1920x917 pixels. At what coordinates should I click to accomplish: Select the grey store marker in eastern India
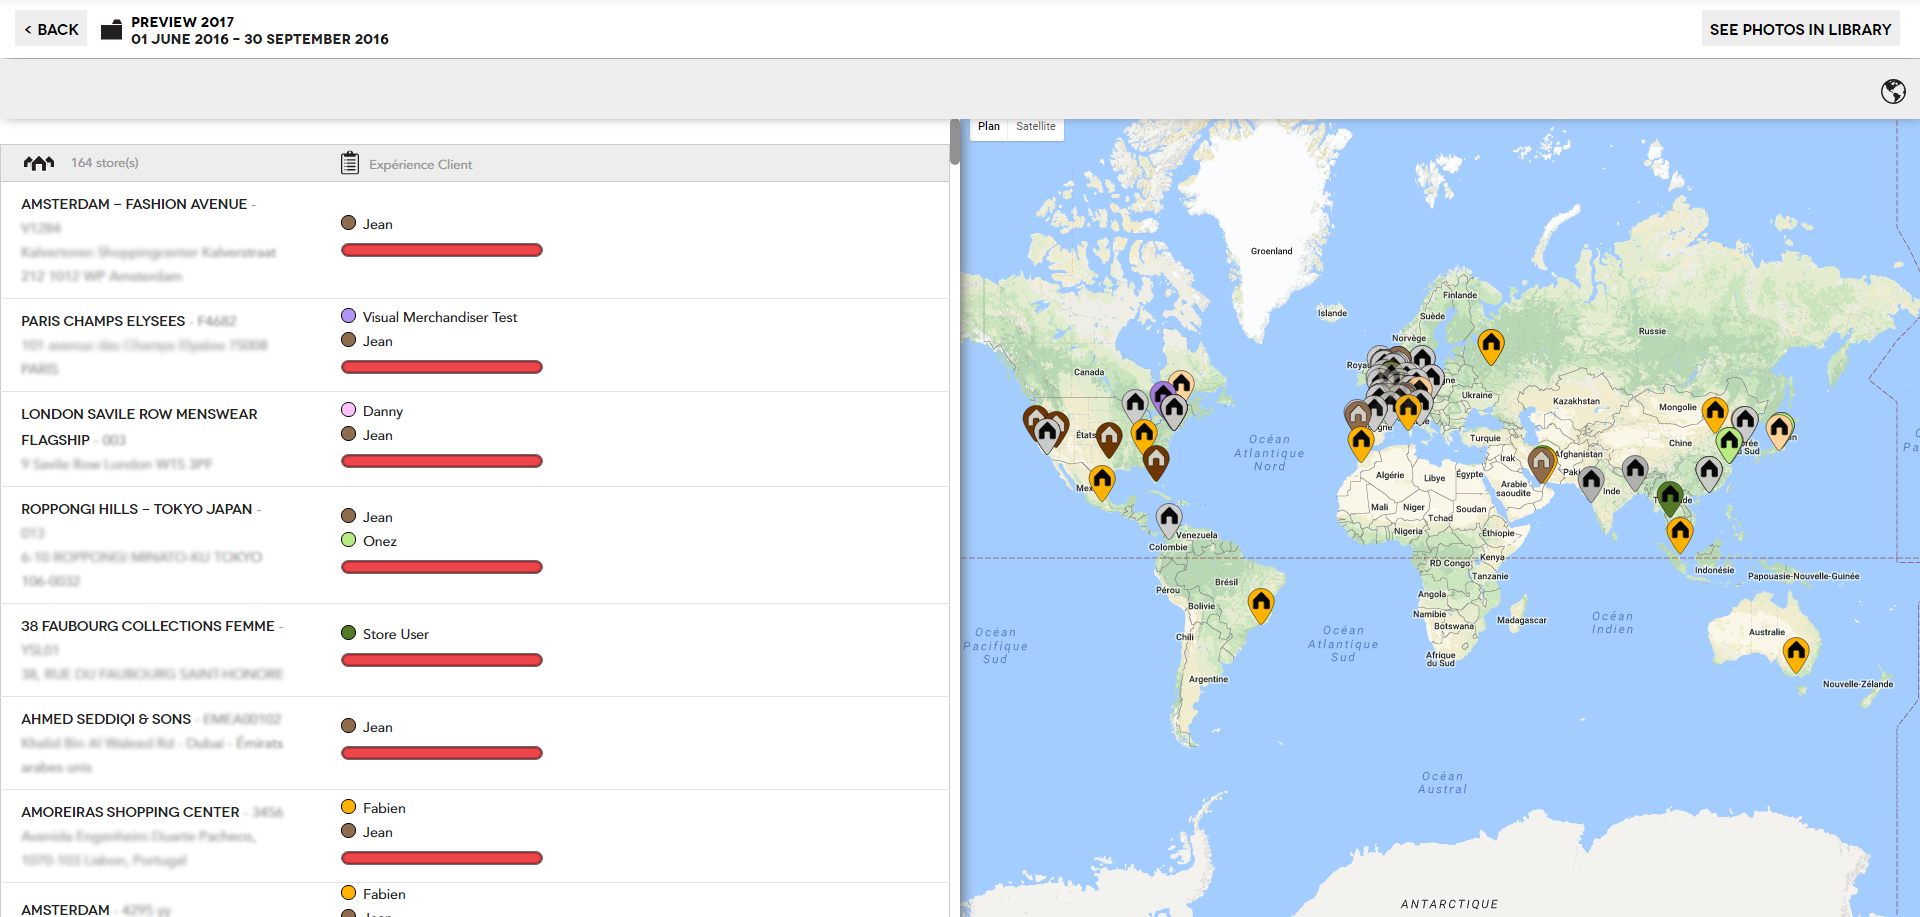point(1635,472)
